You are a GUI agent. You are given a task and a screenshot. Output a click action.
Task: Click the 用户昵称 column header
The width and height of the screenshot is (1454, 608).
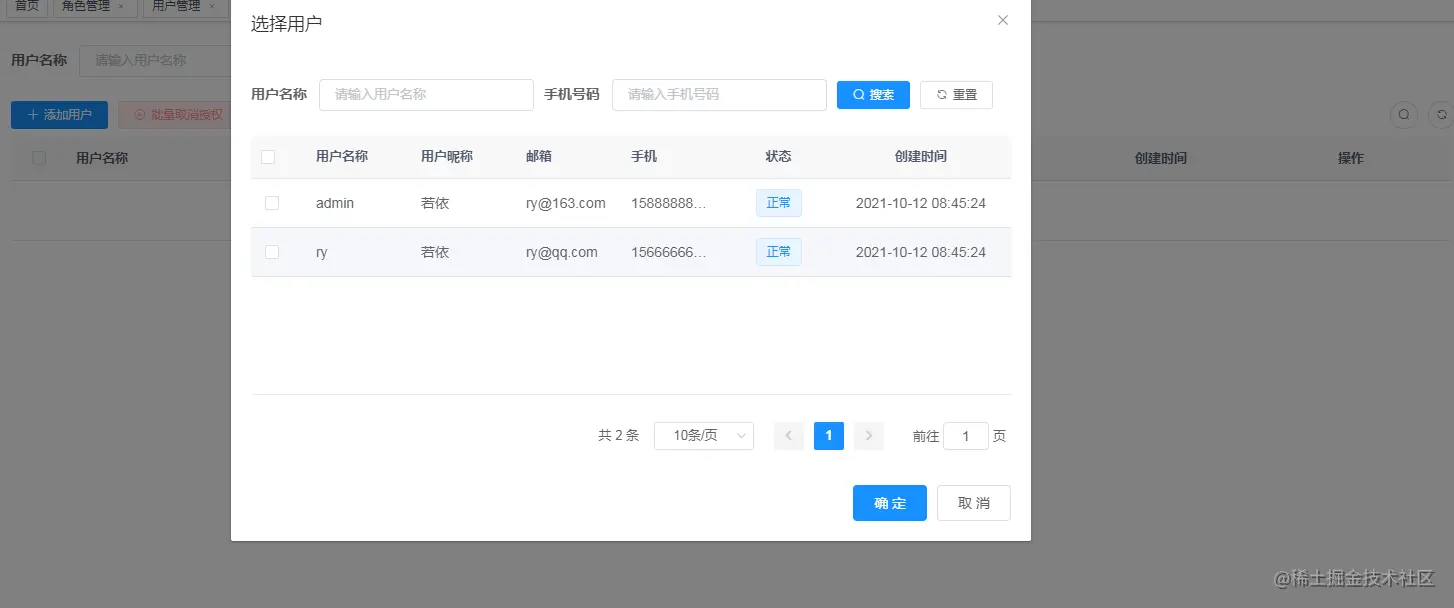click(447, 157)
